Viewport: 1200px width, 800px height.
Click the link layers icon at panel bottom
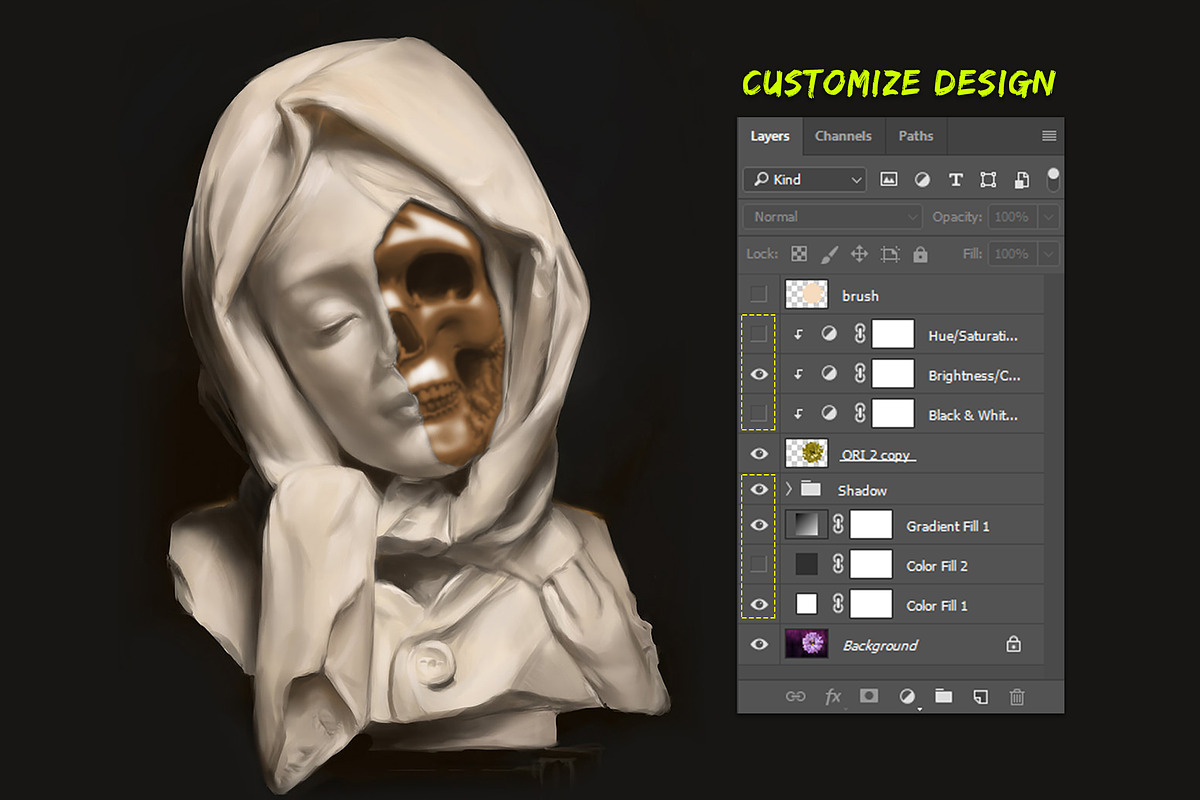(796, 696)
